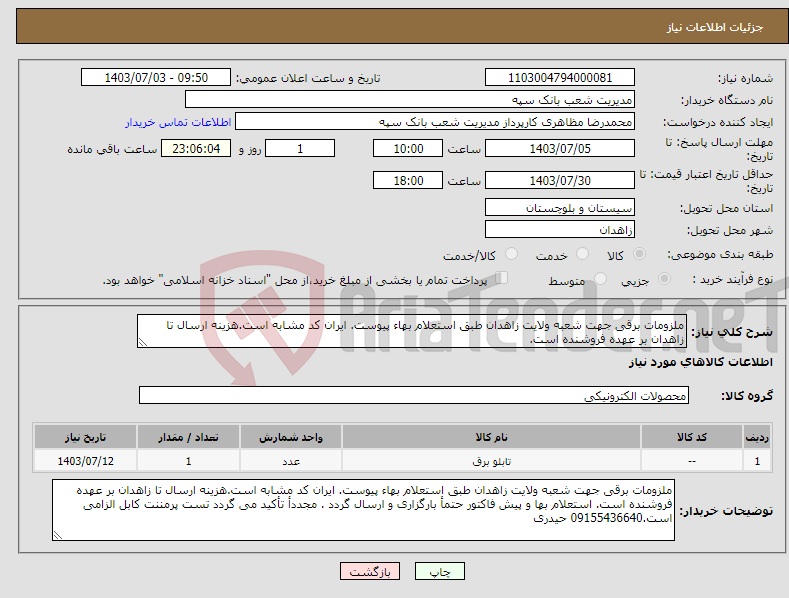Screen dimensions: 789x598
Task: Click the general need description textarea
Action: point(412,331)
